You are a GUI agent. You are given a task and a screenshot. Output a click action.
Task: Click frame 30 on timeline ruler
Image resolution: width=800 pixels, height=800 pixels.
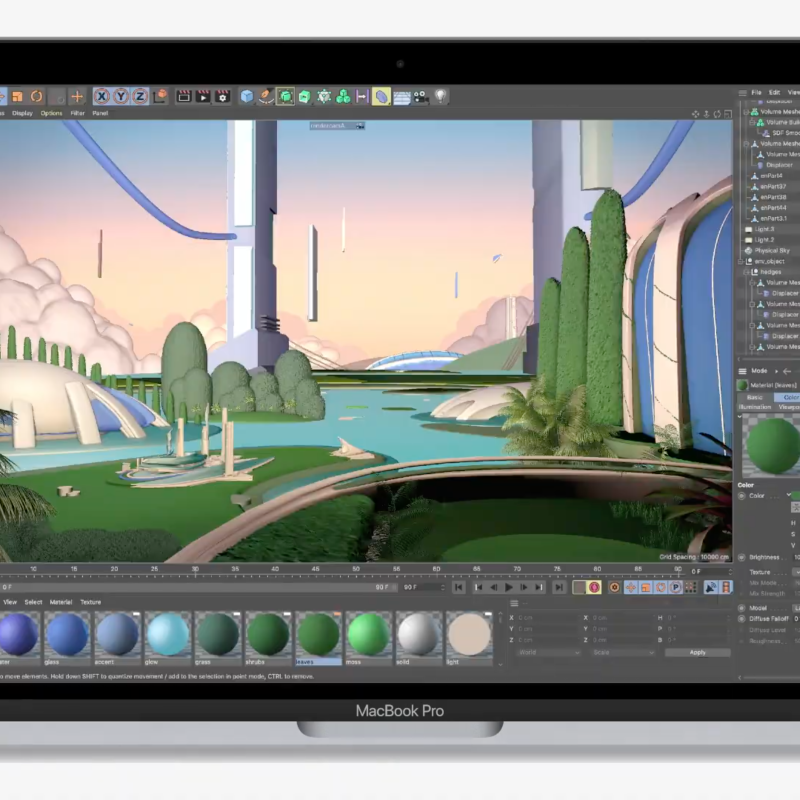coord(195,569)
